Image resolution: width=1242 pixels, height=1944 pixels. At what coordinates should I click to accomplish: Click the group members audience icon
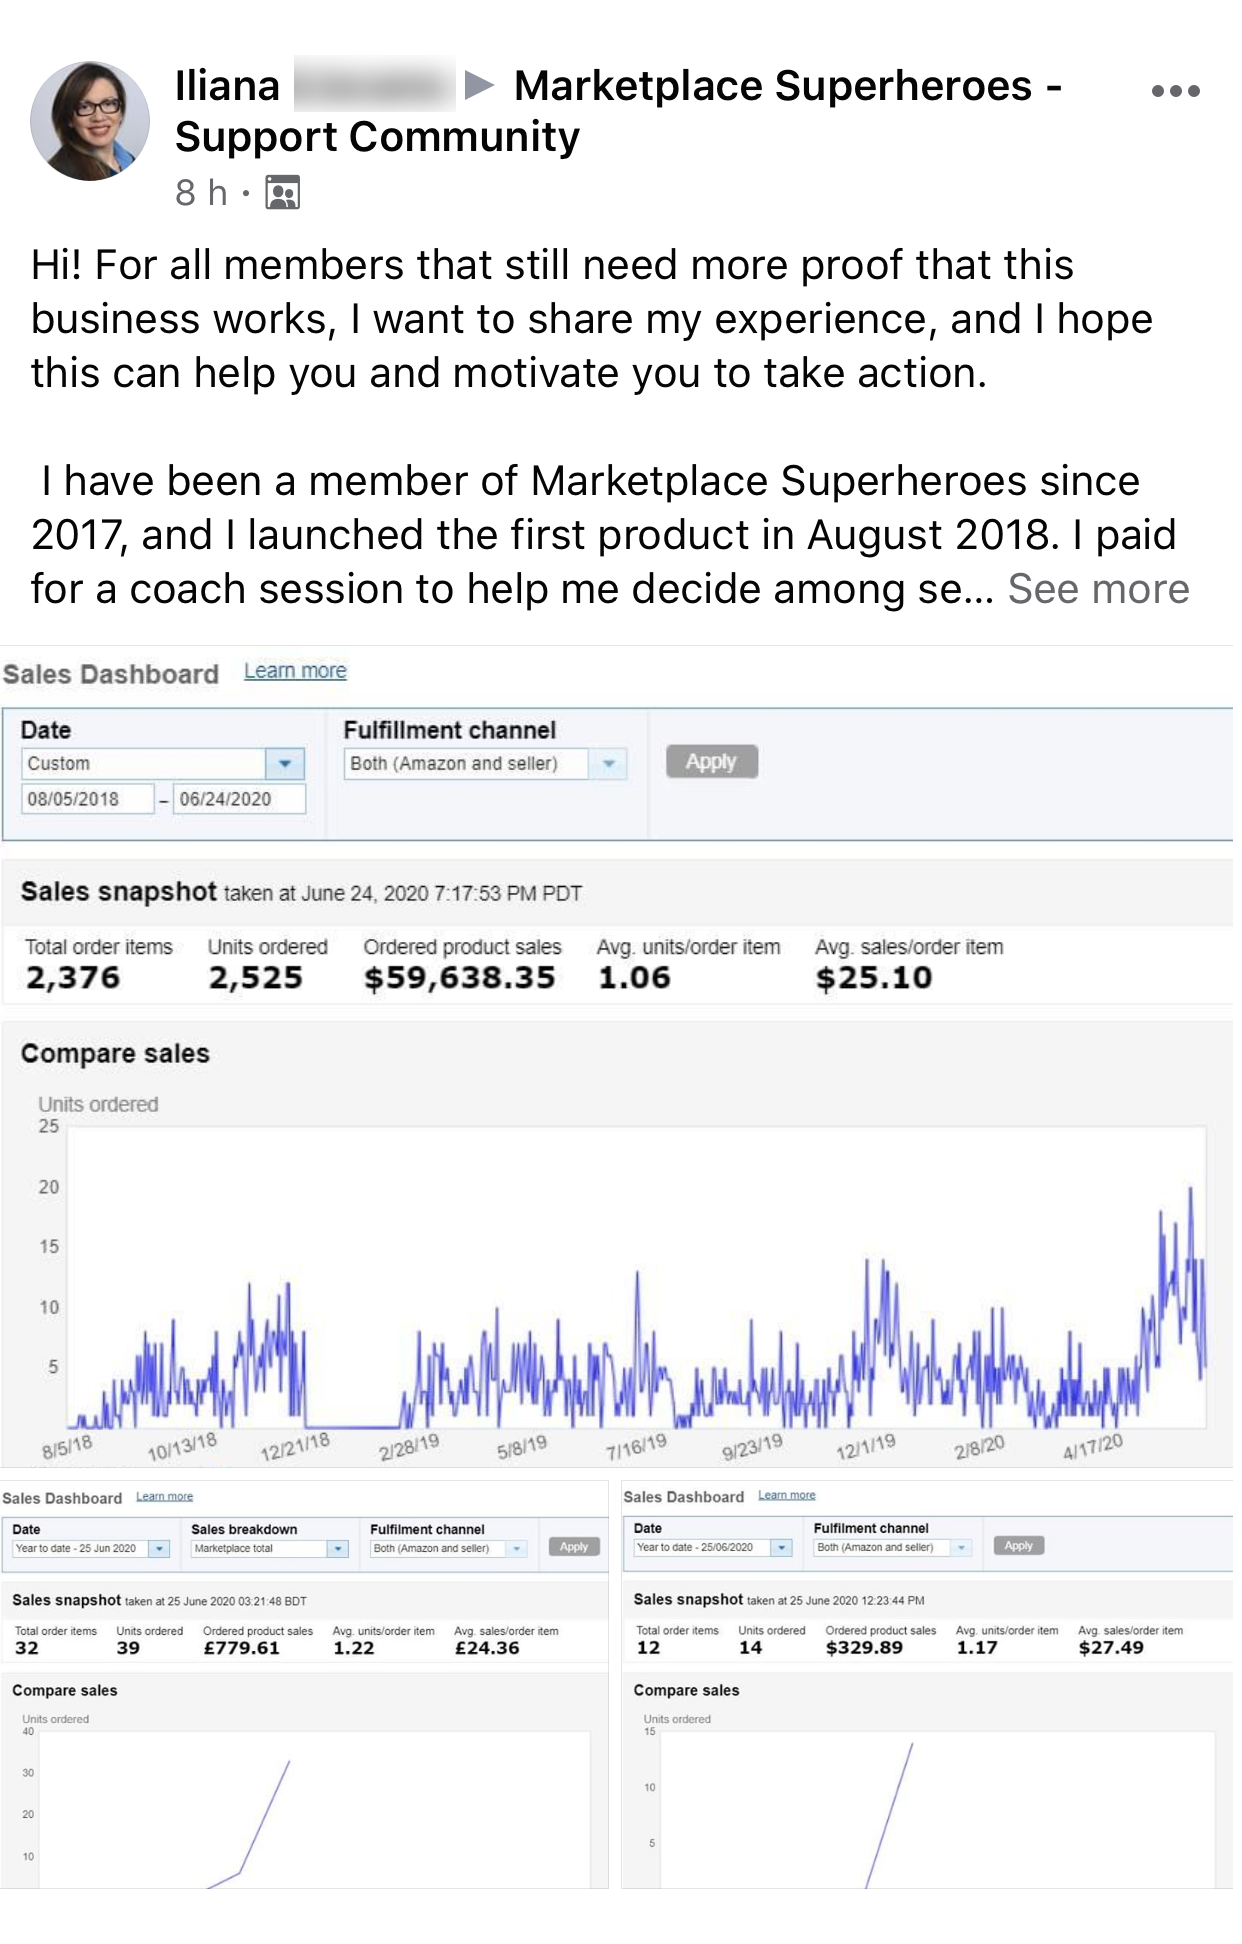283,192
